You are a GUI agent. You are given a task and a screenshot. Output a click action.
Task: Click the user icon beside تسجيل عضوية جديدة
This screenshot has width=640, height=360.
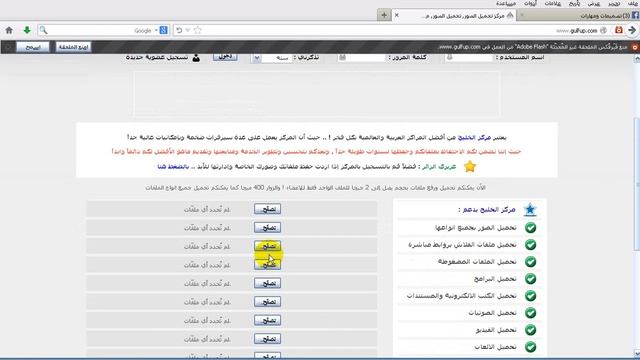(x=196, y=58)
